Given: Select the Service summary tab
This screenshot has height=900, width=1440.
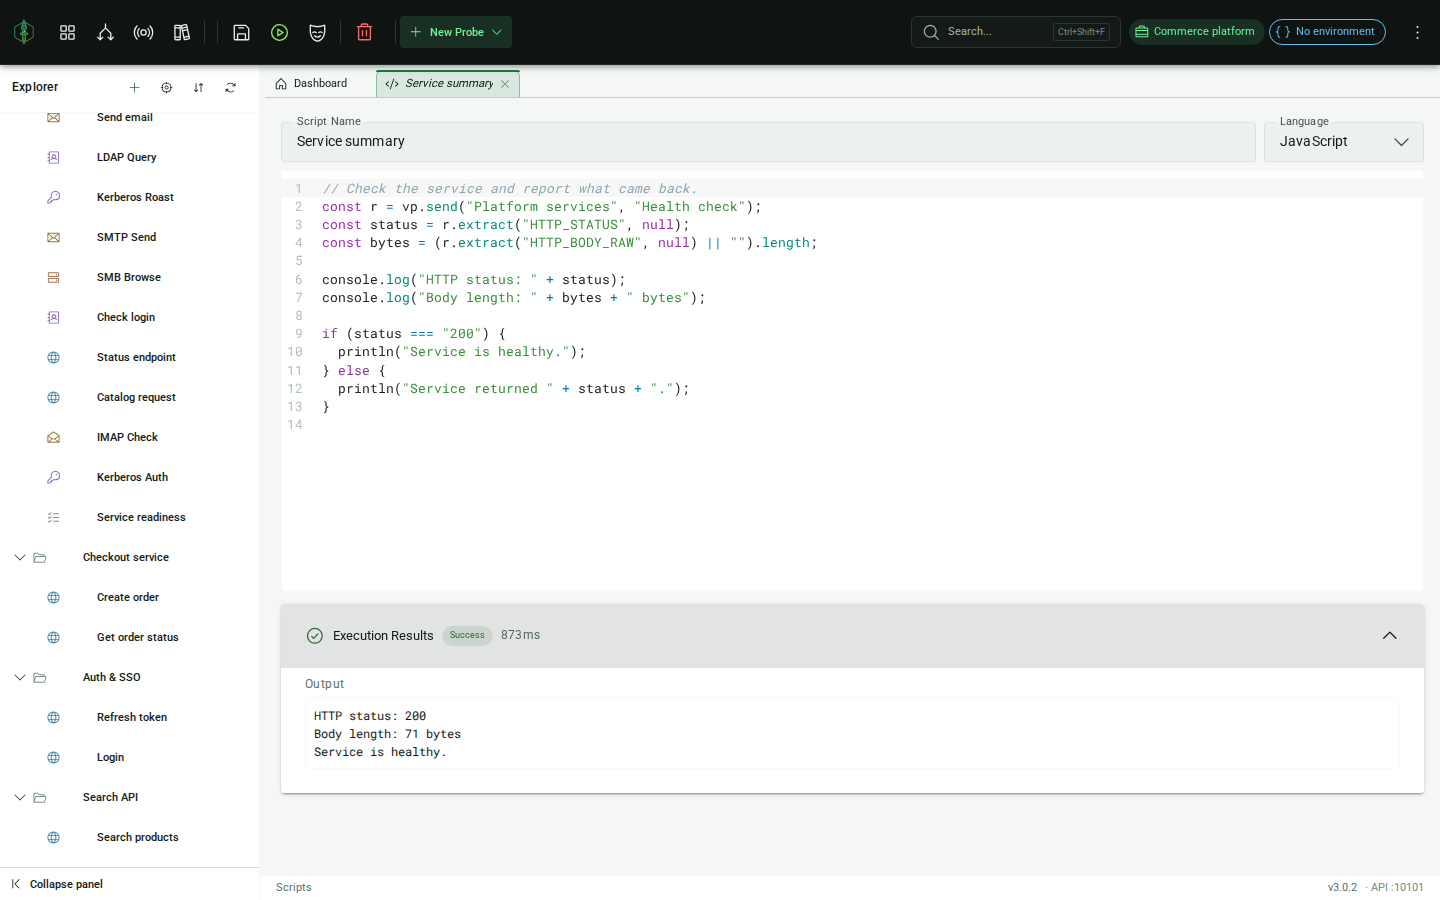Looking at the screenshot, I should [x=449, y=84].
